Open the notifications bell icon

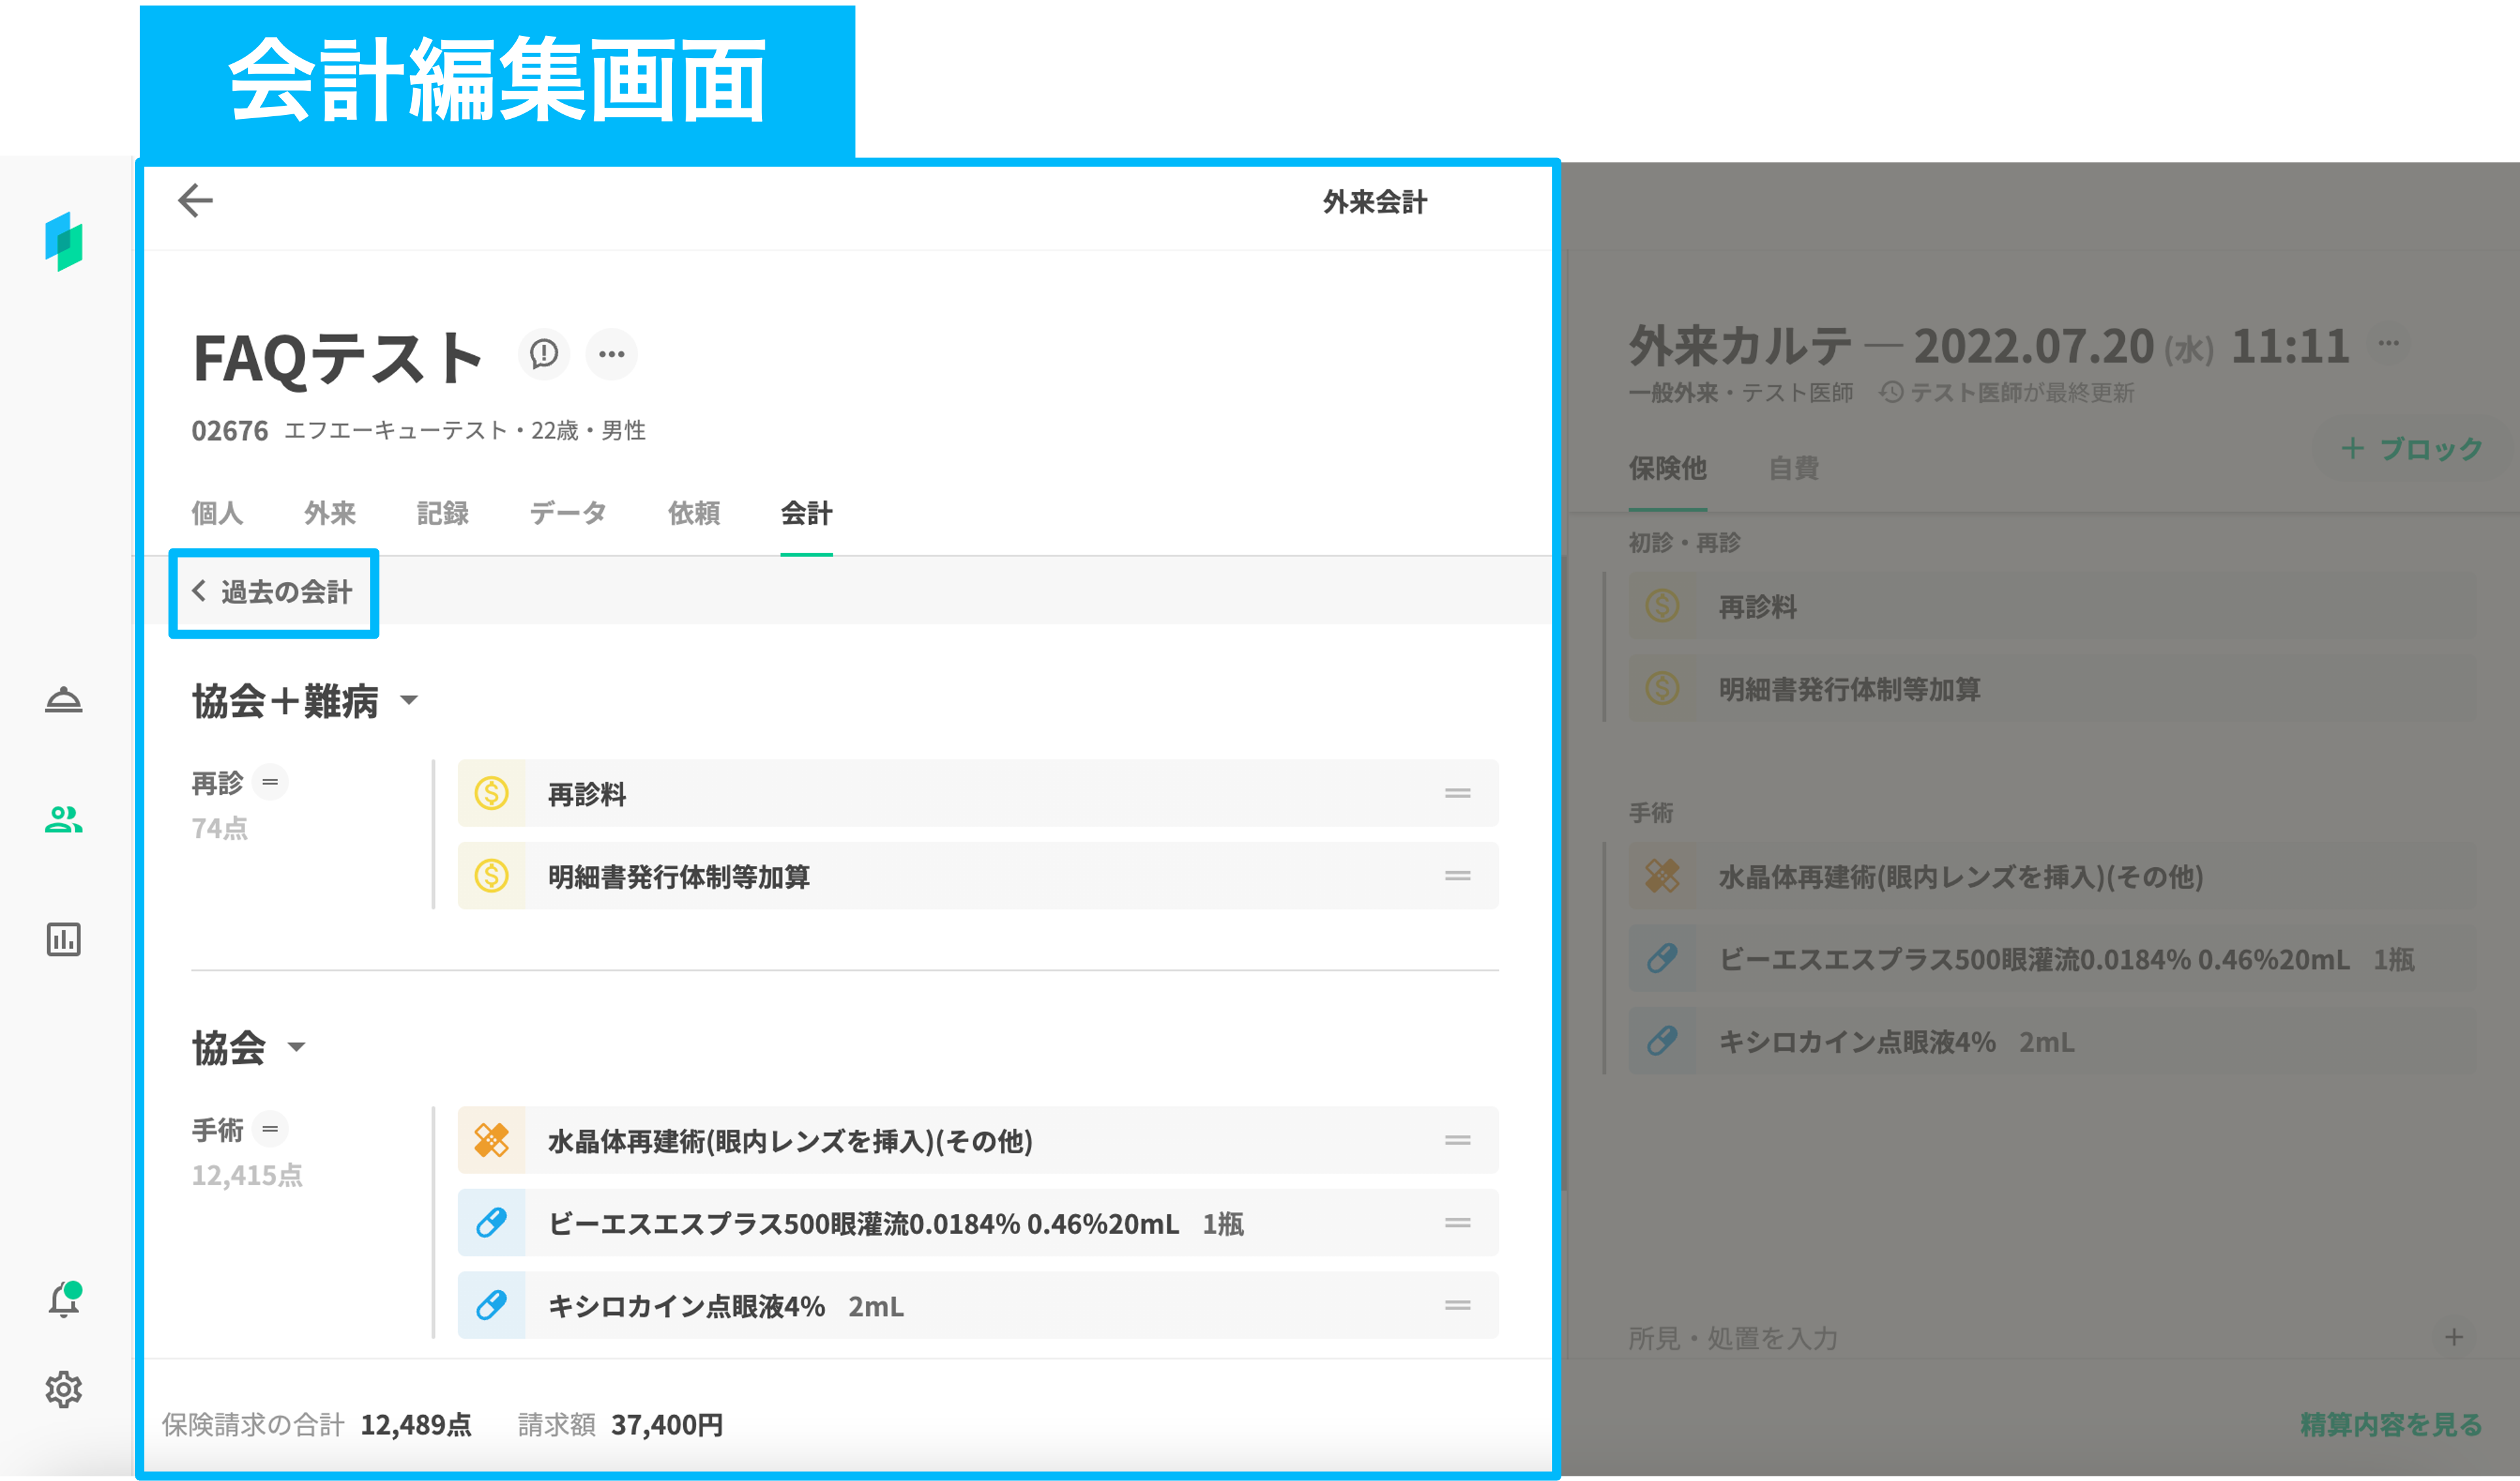click(x=64, y=1300)
